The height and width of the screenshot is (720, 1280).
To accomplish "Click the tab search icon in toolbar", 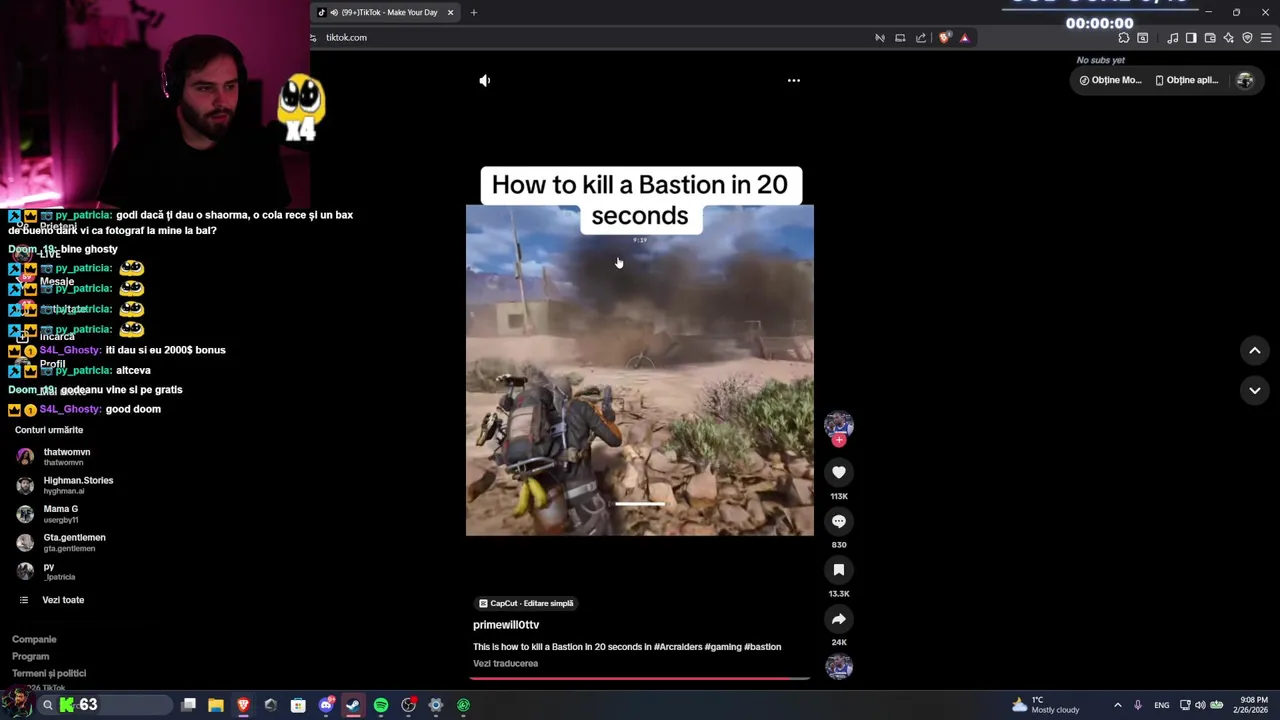I will (x=1143, y=38).
